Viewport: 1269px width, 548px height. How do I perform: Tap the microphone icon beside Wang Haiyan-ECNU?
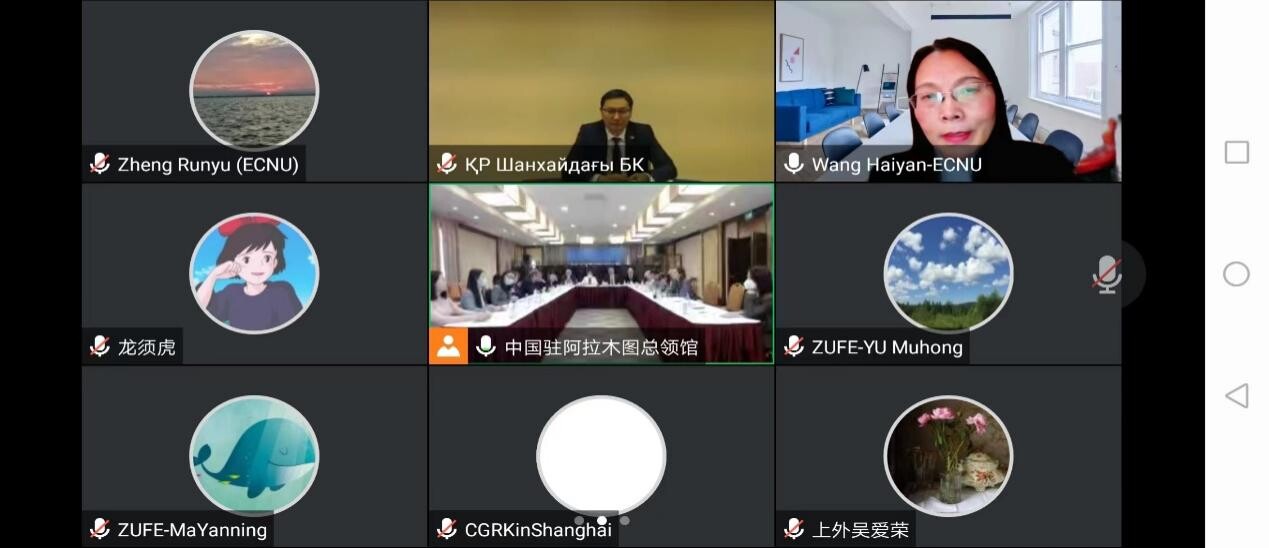[x=794, y=164]
